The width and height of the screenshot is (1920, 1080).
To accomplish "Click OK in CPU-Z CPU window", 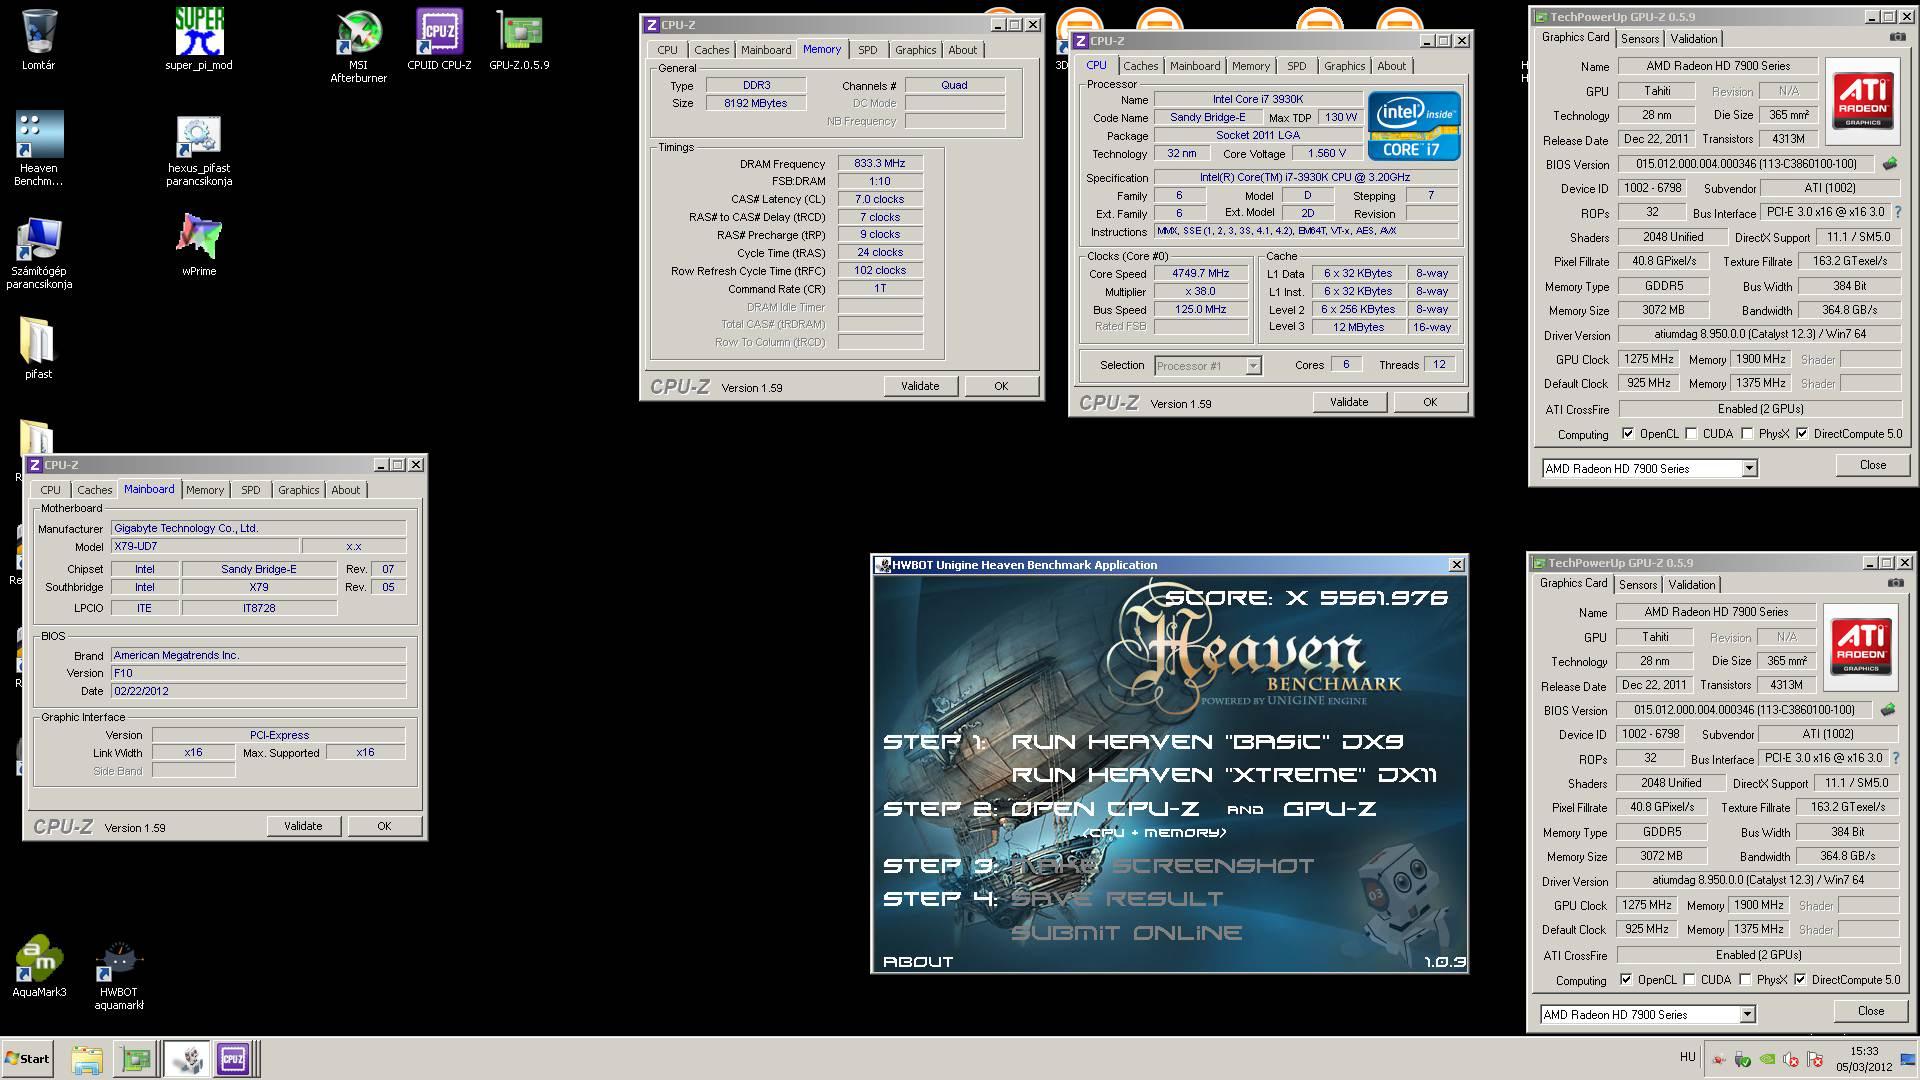I will click(x=1430, y=402).
